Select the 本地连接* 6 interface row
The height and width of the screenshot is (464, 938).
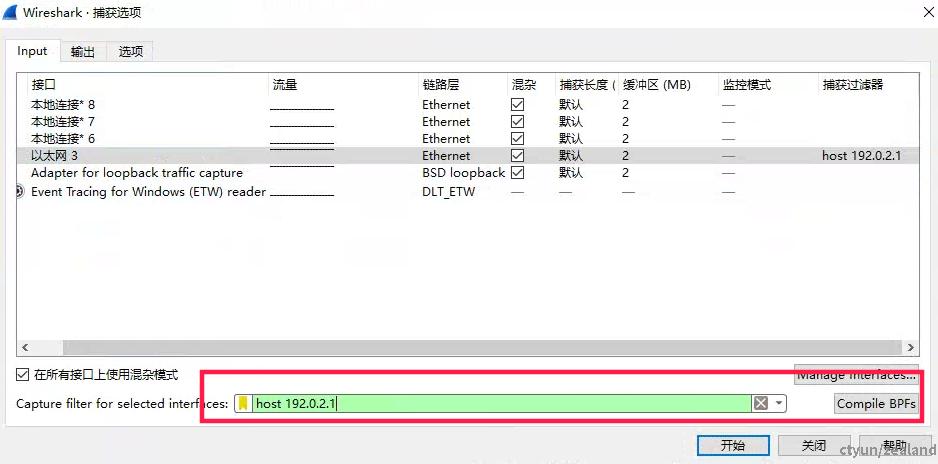click(x=468, y=139)
